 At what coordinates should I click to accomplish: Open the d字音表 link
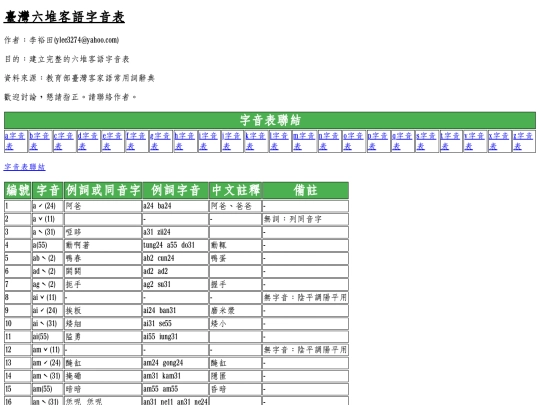(x=88, y=141)
